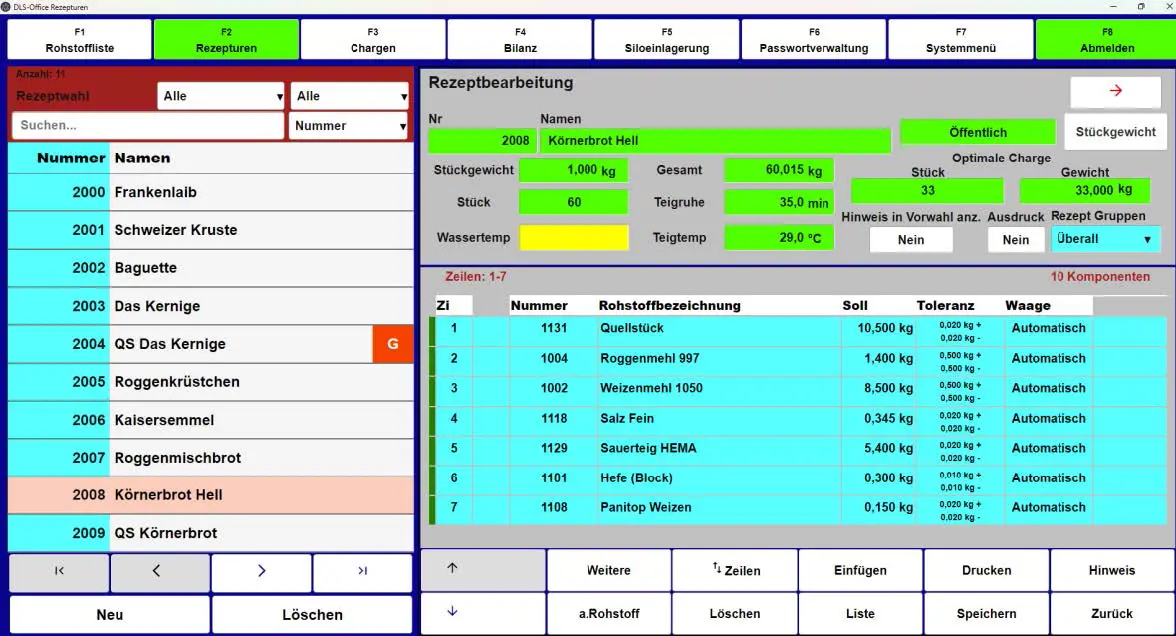Go to previous recipe page
1176x636 pixels.
click(x=160, y=571)
